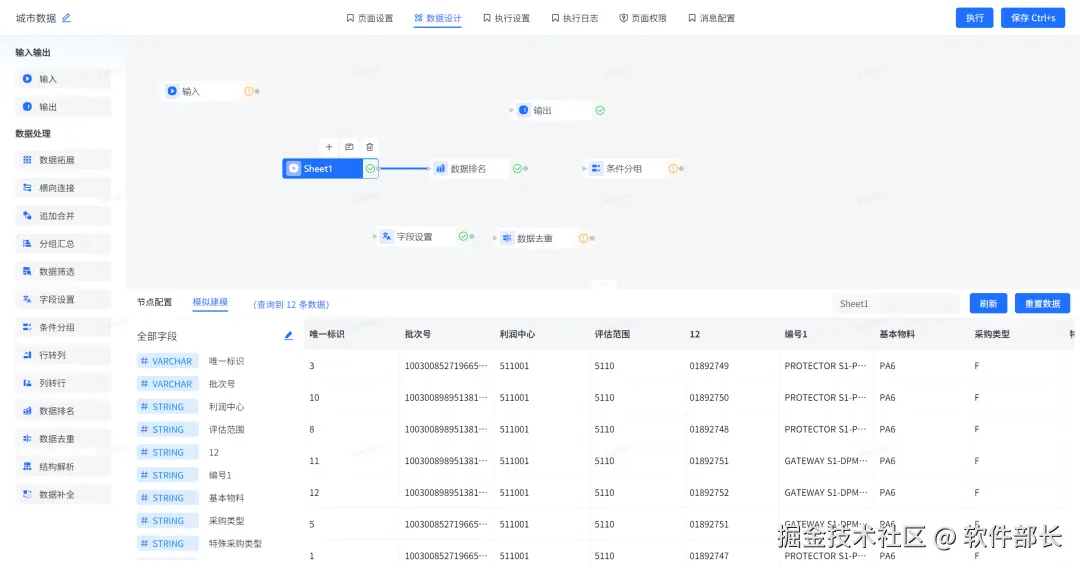Open VARCHAR type dropdown for 唯一标识

tap(167, 361)
